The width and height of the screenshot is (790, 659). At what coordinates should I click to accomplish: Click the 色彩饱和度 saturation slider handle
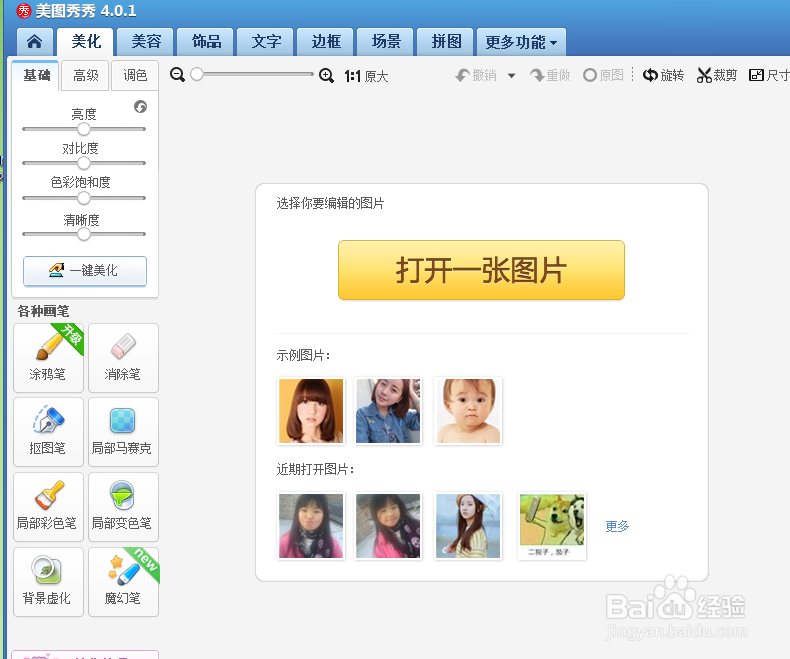[84, 198]
